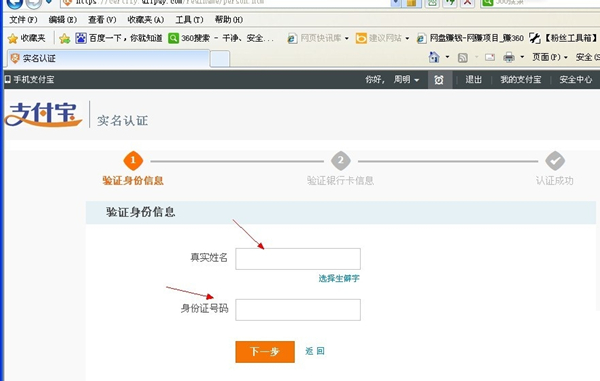The height and width of the screenshot is (381, 600).
Task: Expand the Home icon dropdown arrow
Action: tap(447, 57)
